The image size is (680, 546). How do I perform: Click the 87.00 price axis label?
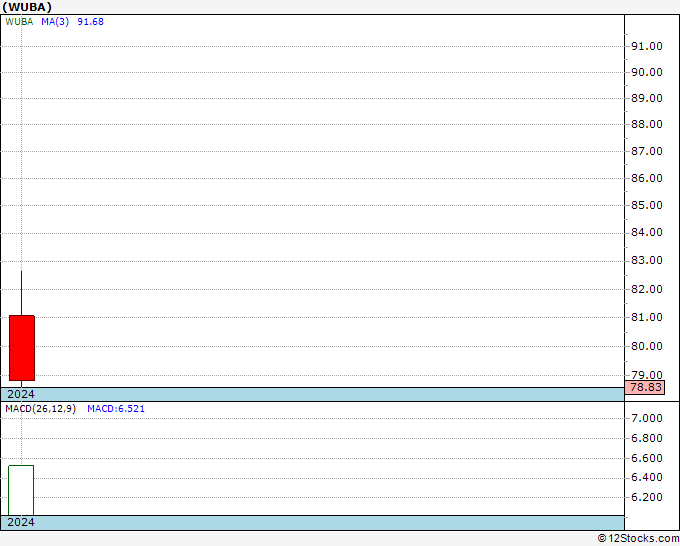647,151
